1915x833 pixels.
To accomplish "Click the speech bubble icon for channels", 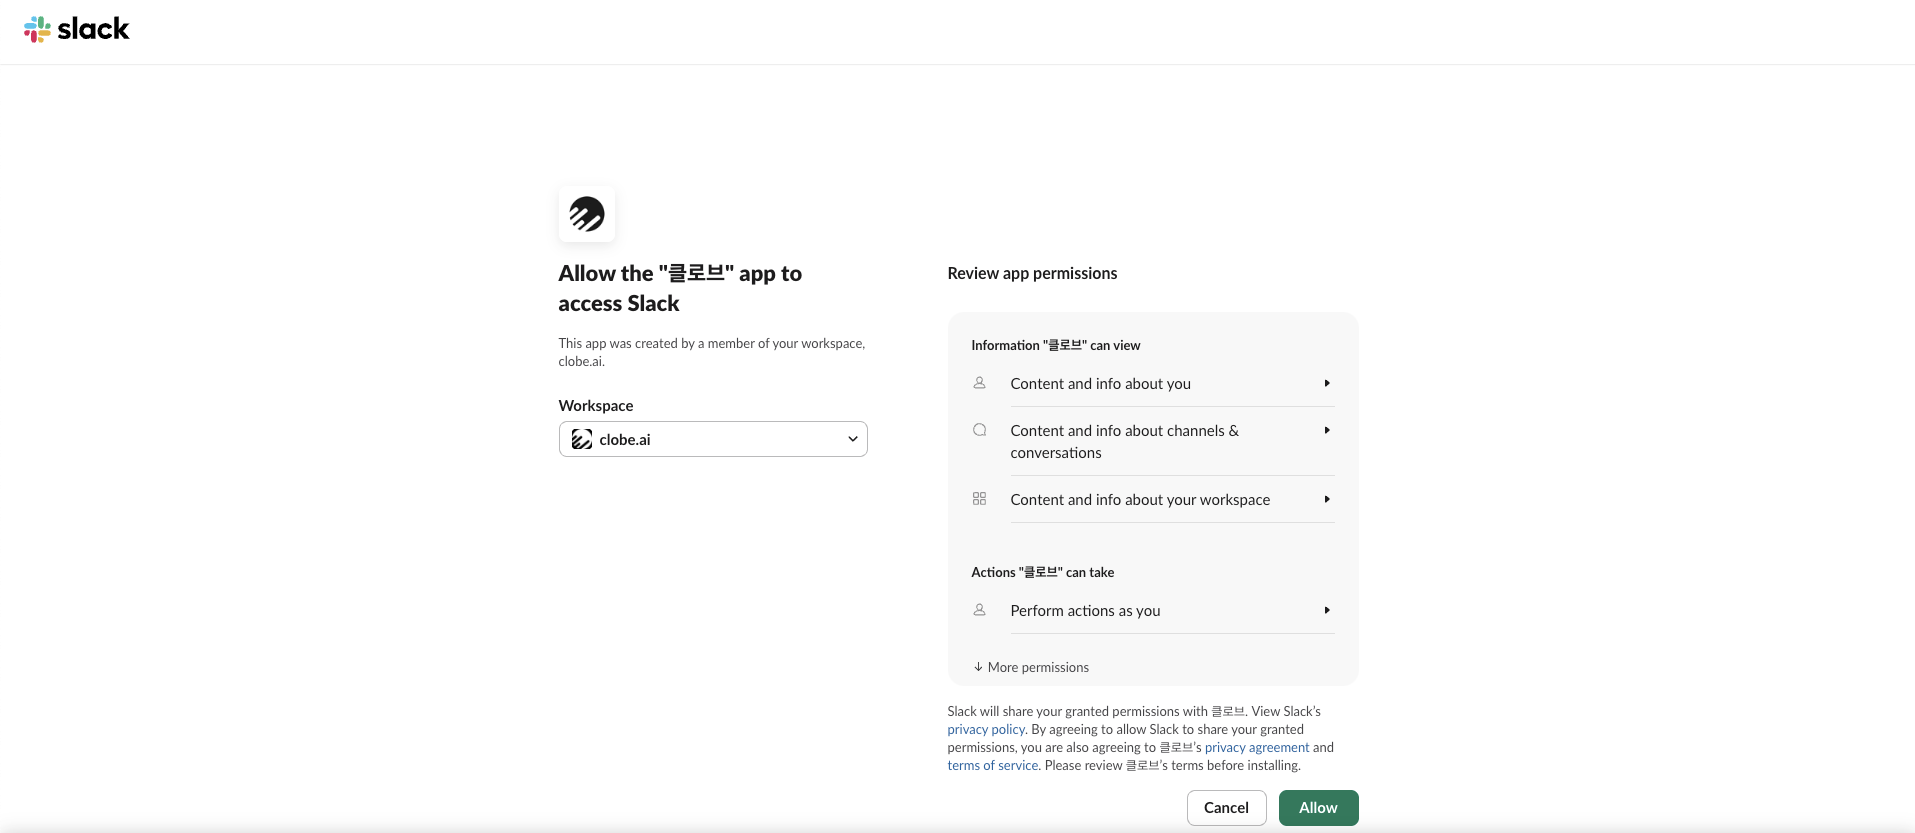I will tap(980, 430).
